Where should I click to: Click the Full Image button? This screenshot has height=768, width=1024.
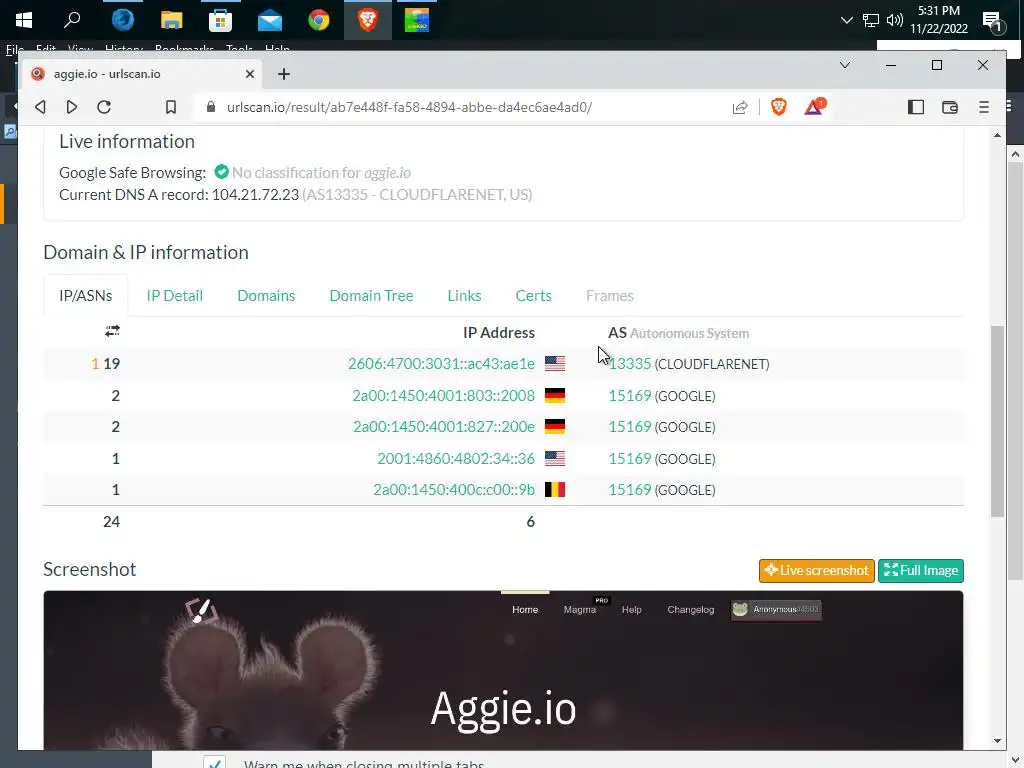(921, 571)
